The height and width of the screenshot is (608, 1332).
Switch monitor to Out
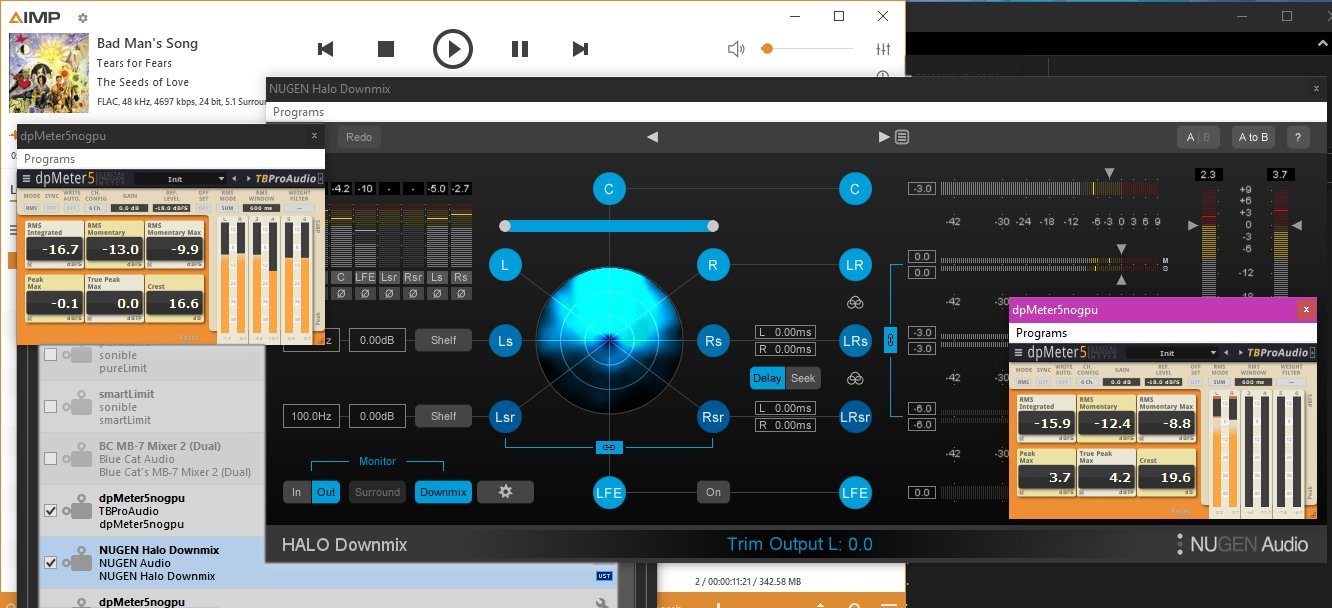326,492
